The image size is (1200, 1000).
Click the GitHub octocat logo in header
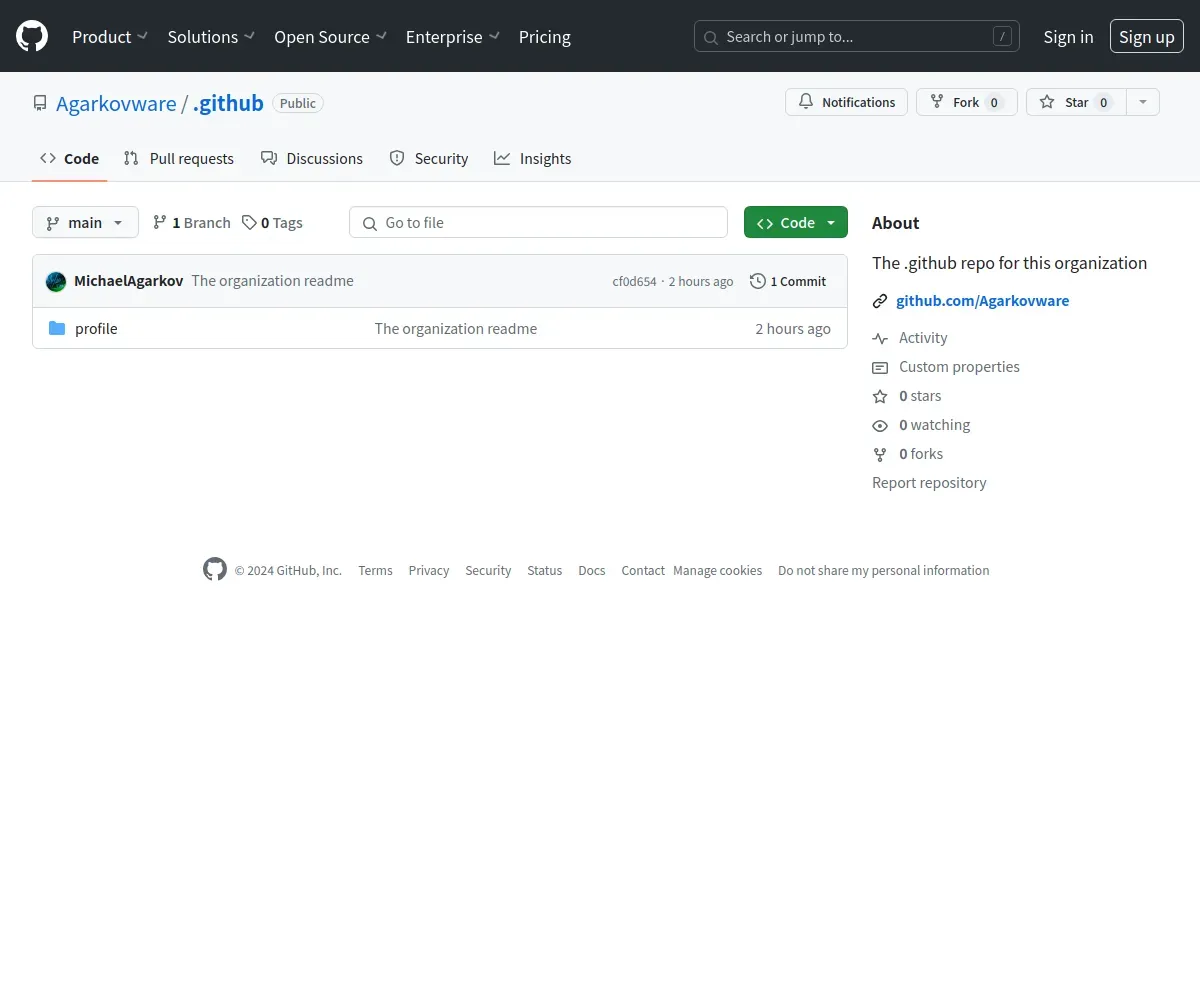(32, 37)
